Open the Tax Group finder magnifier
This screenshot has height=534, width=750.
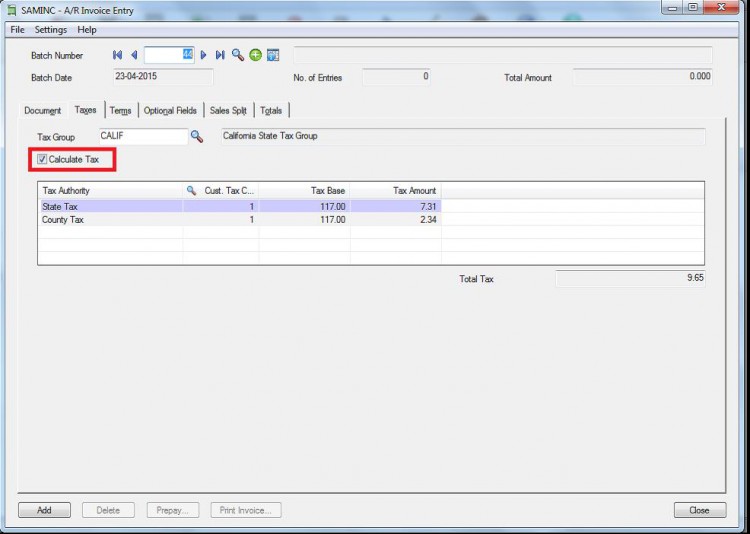[x=197, y=136]
